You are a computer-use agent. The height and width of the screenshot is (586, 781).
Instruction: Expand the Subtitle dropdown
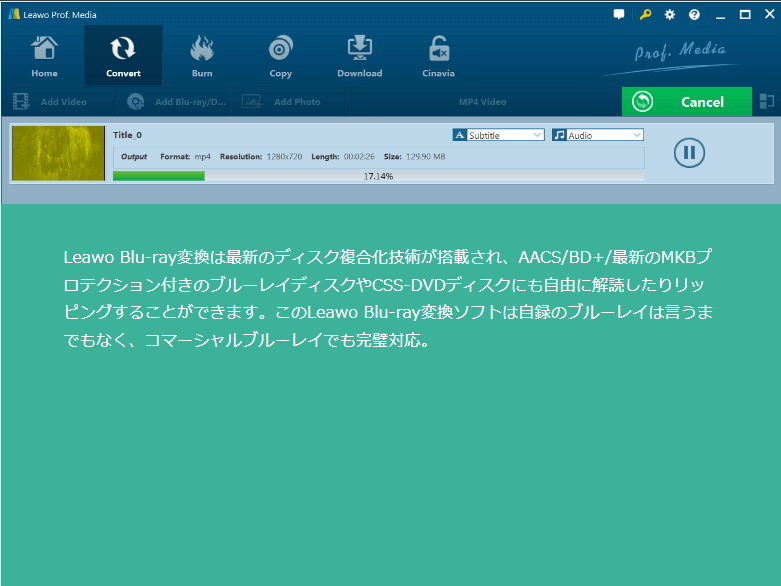pyautogui.click(x=499, y=135)
